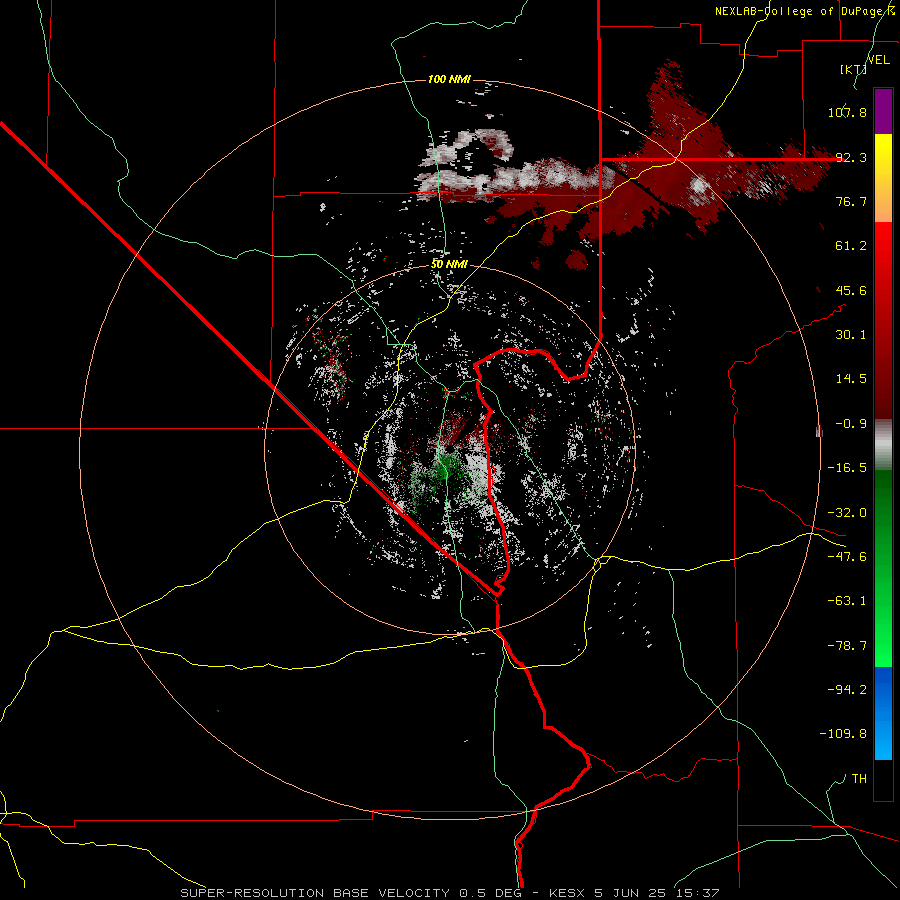Click the 107.8 value on velocity scale

click(847, 112)
